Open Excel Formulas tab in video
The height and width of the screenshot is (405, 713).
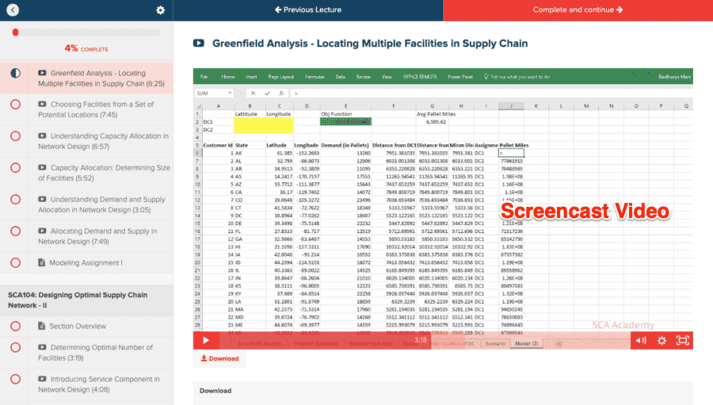pyautogui.click(x=314, y=77)
